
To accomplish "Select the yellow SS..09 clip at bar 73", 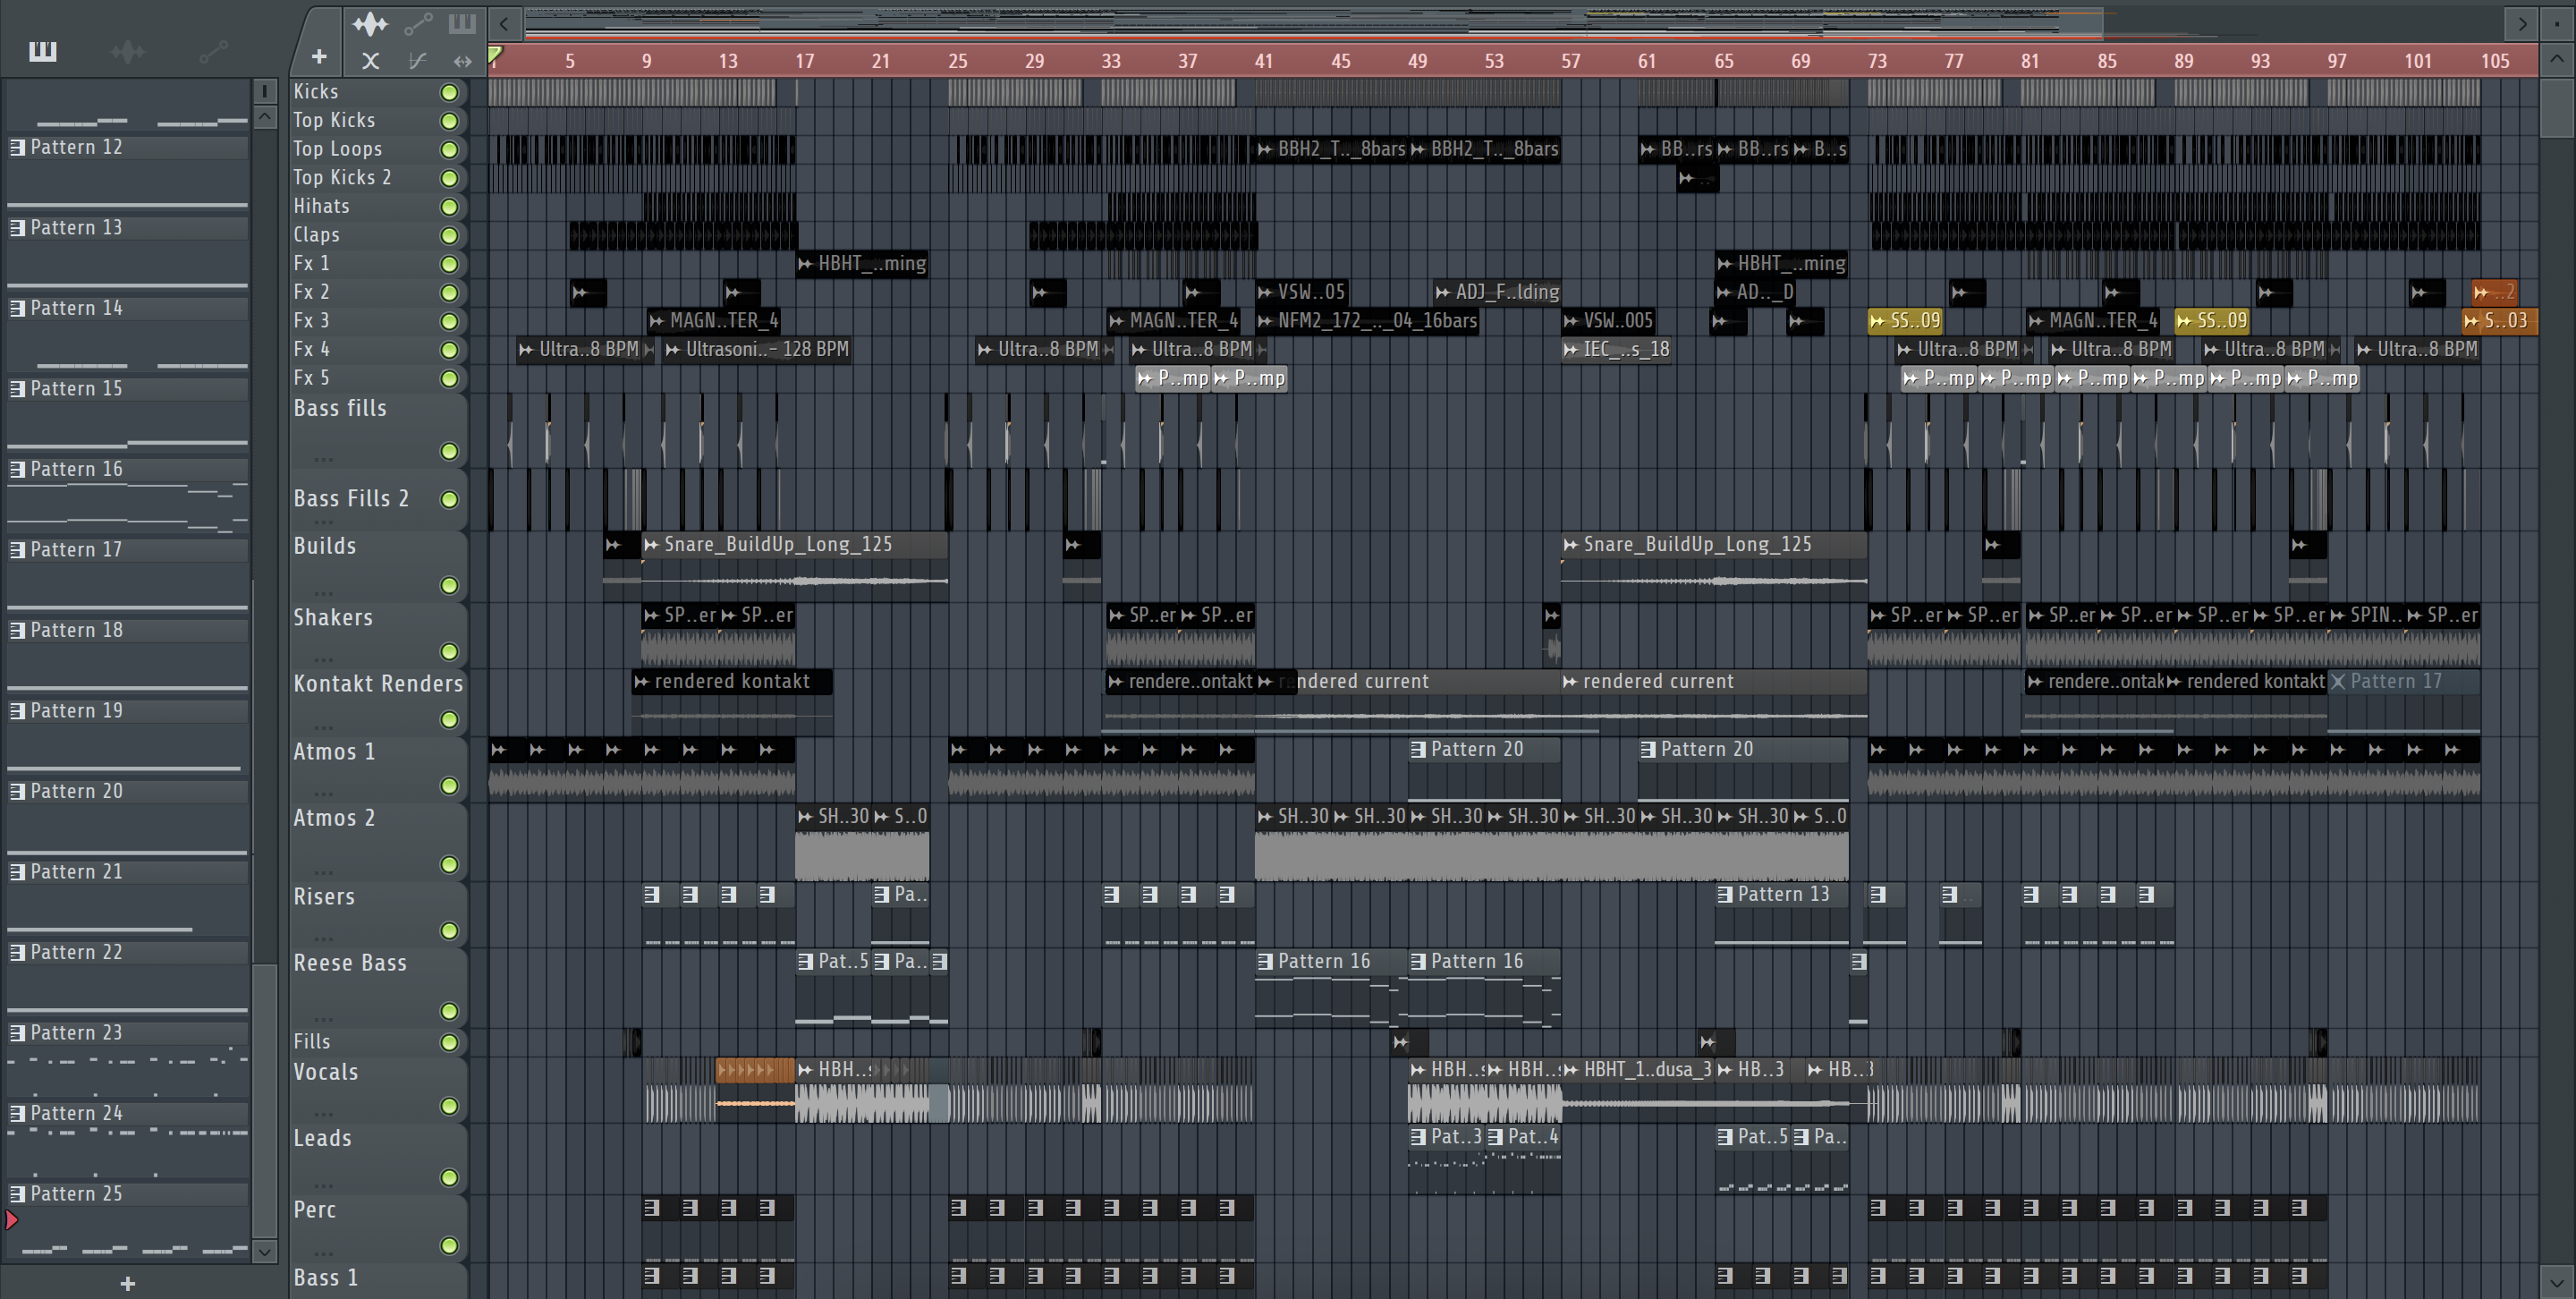I will click(1905, 321).
